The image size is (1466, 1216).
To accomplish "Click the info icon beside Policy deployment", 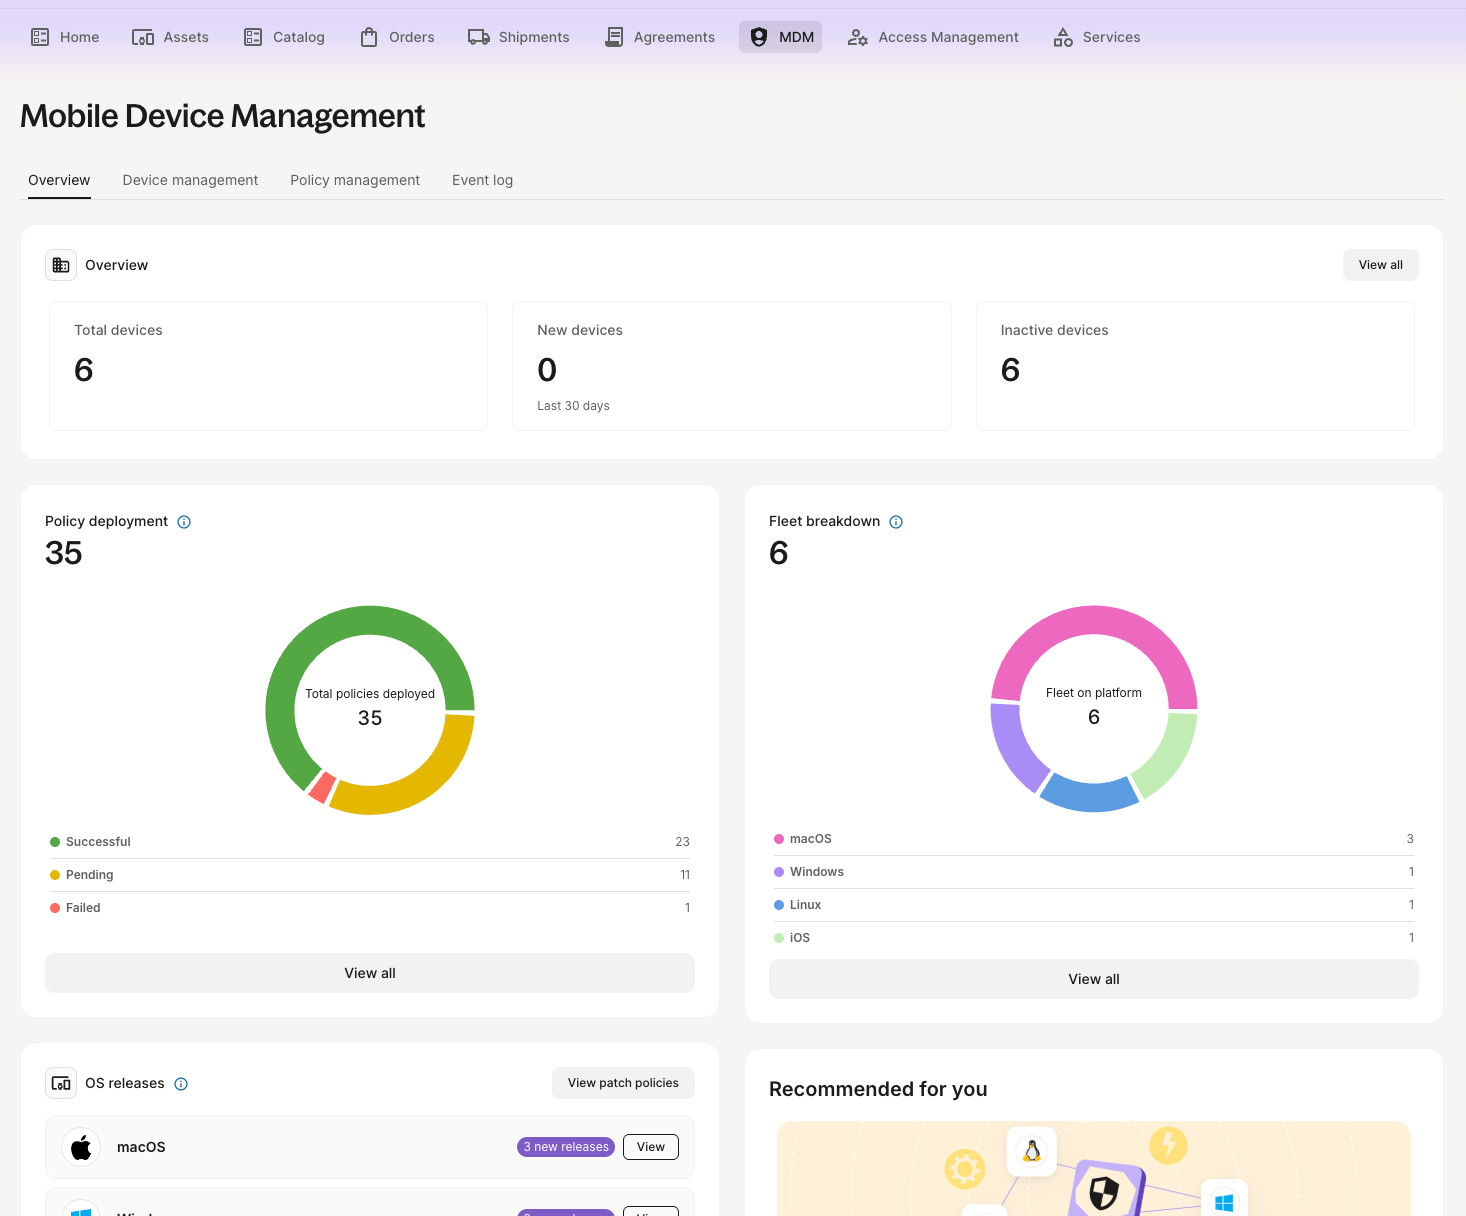I will pyautogui.click(x=184, y=522).
